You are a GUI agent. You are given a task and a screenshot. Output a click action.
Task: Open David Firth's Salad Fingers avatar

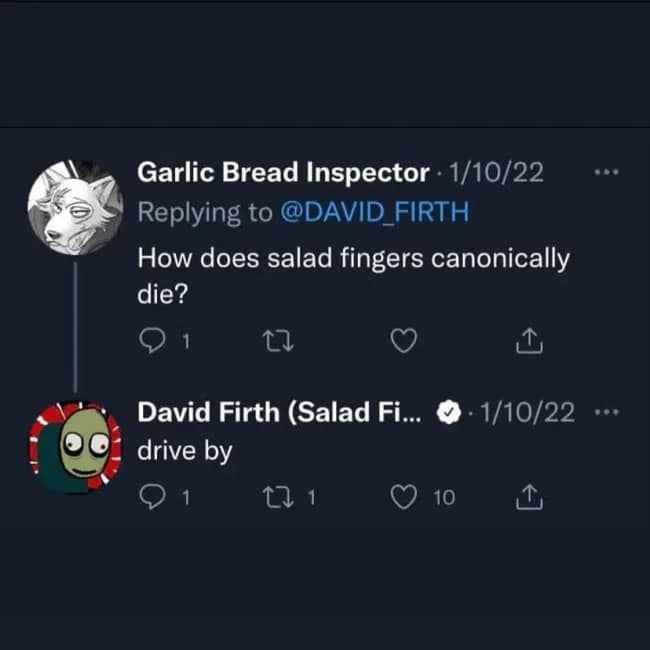tap(74, 446)
